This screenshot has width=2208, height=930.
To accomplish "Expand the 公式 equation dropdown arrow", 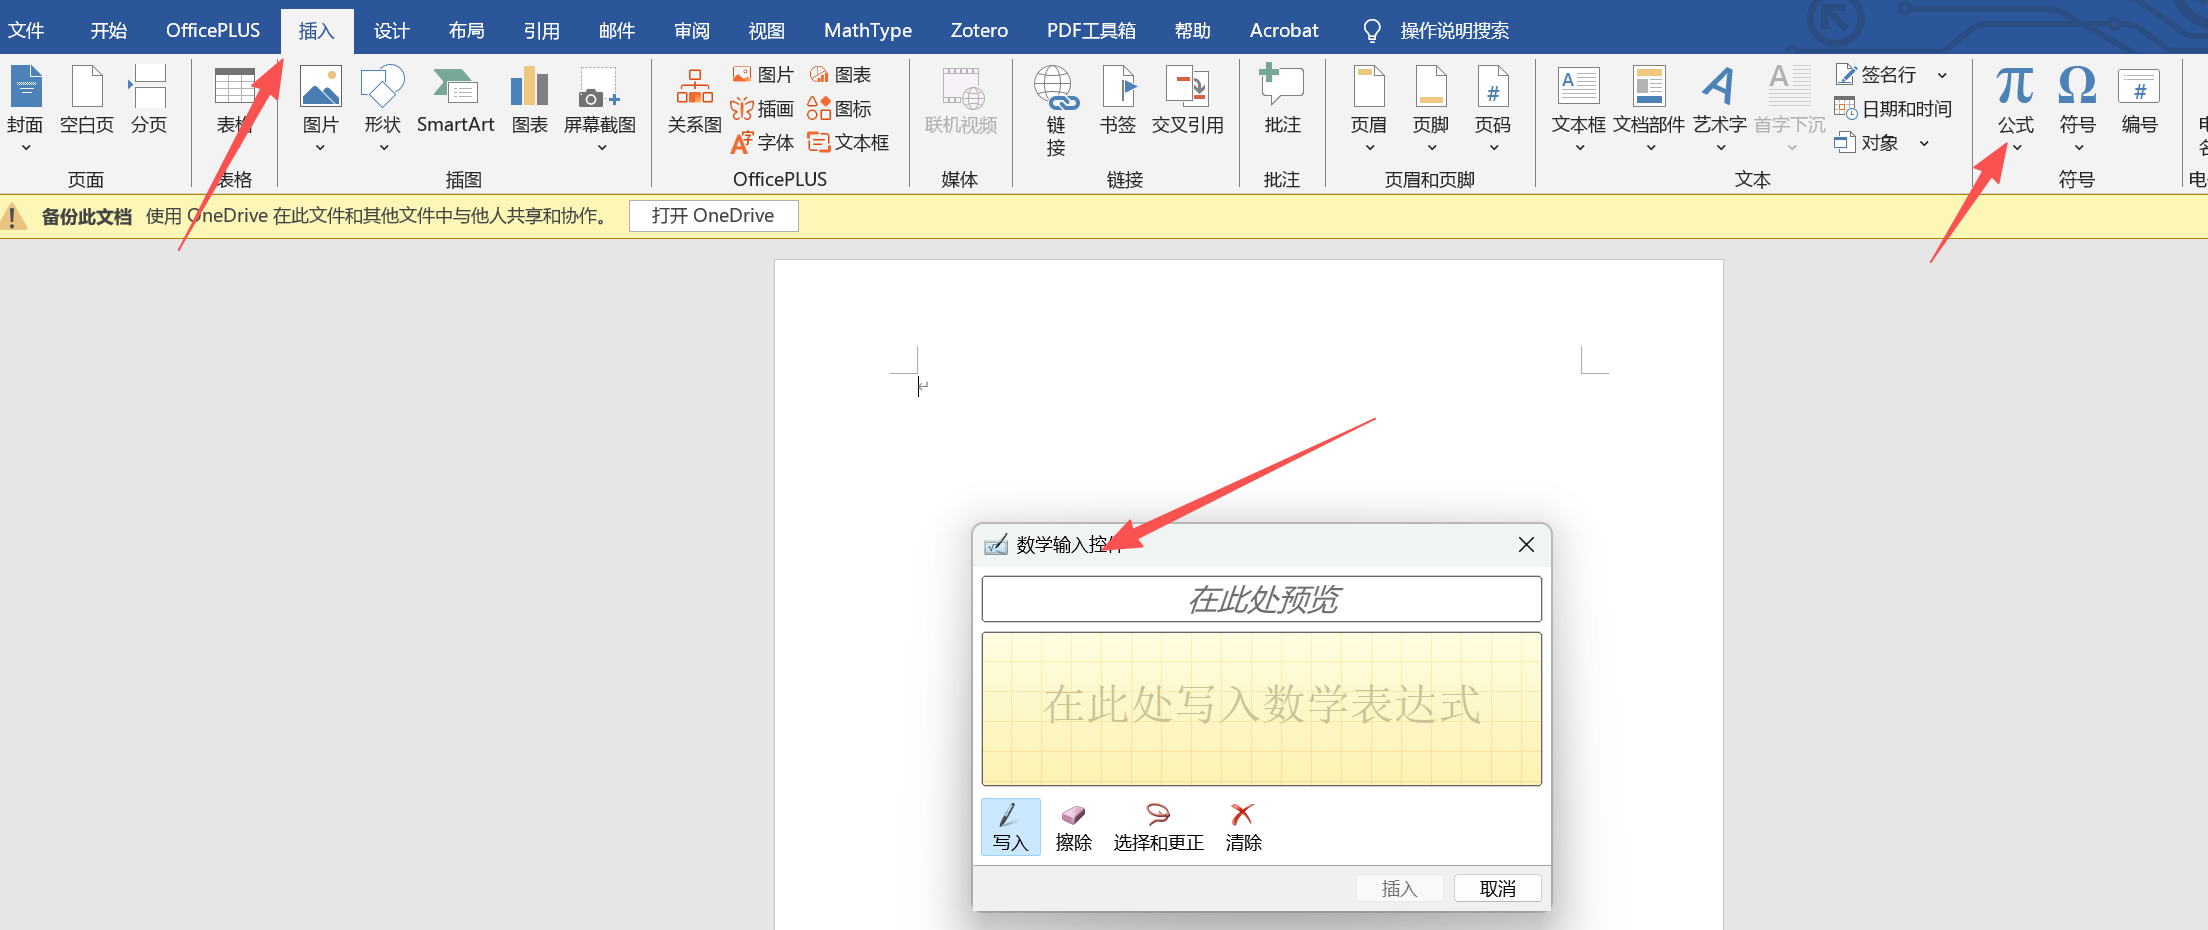I will point(2016,148).
